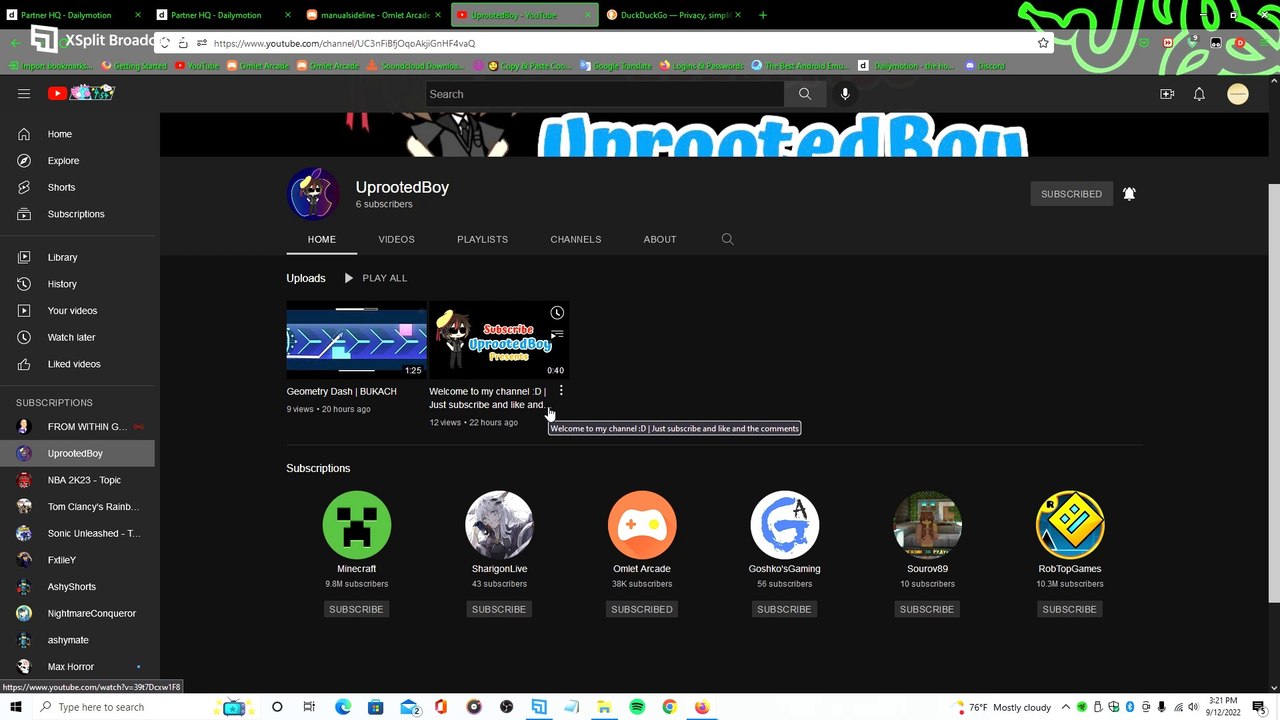Click the channel search magnifier icon
This screenshot has width=1280, height=720.
point(727,239)
